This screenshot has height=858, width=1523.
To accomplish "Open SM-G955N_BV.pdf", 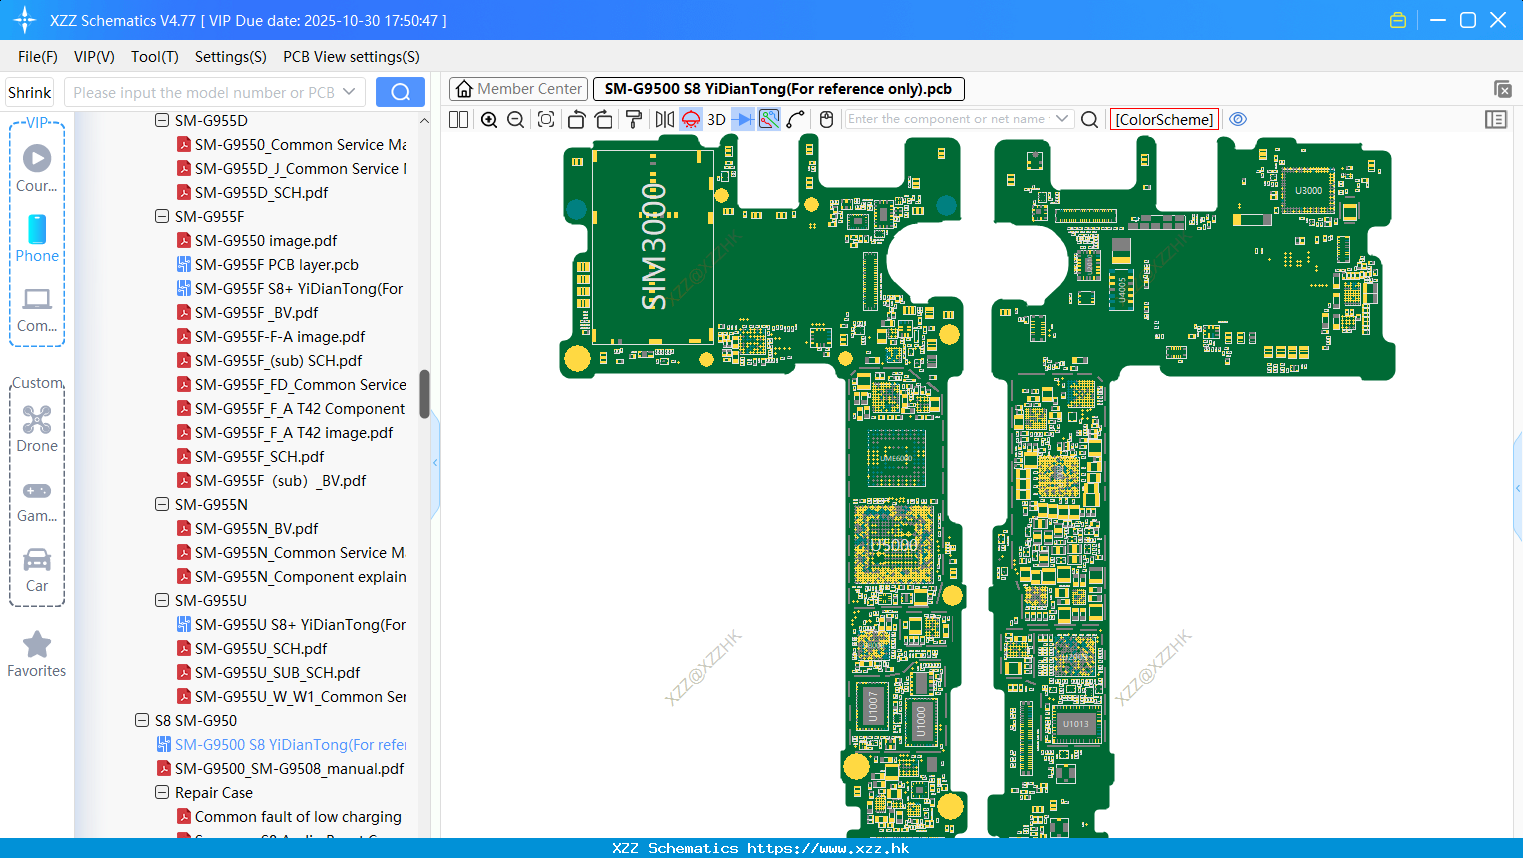I will point(247,528).
